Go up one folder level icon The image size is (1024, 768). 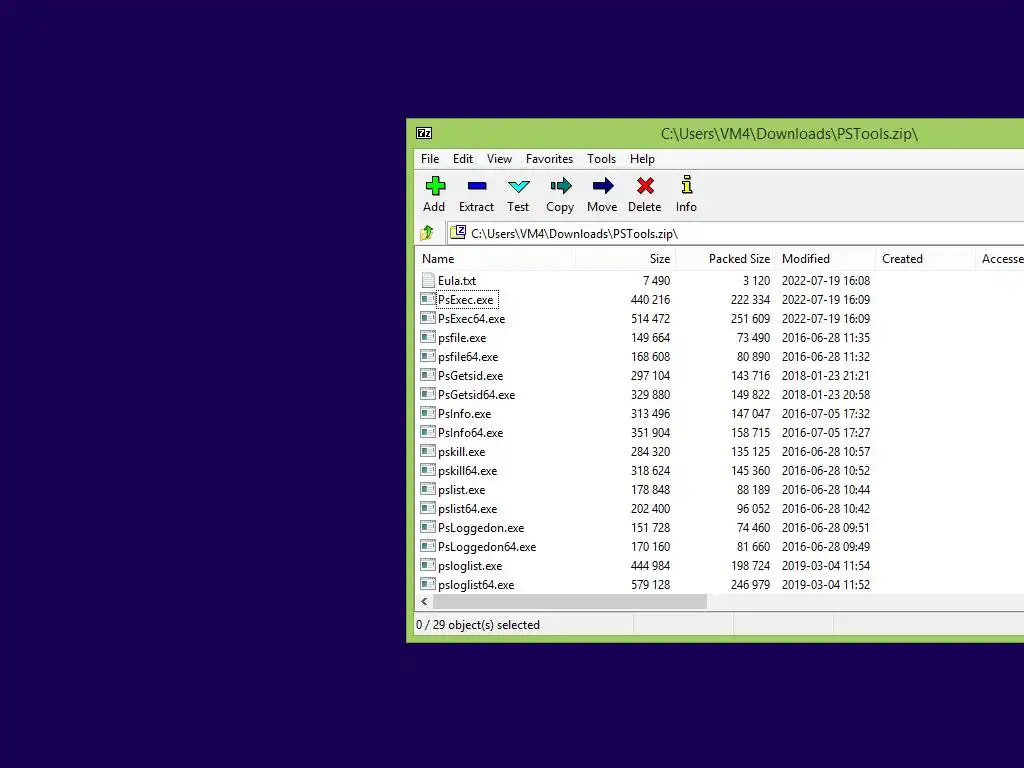click(x=427, y=233)
